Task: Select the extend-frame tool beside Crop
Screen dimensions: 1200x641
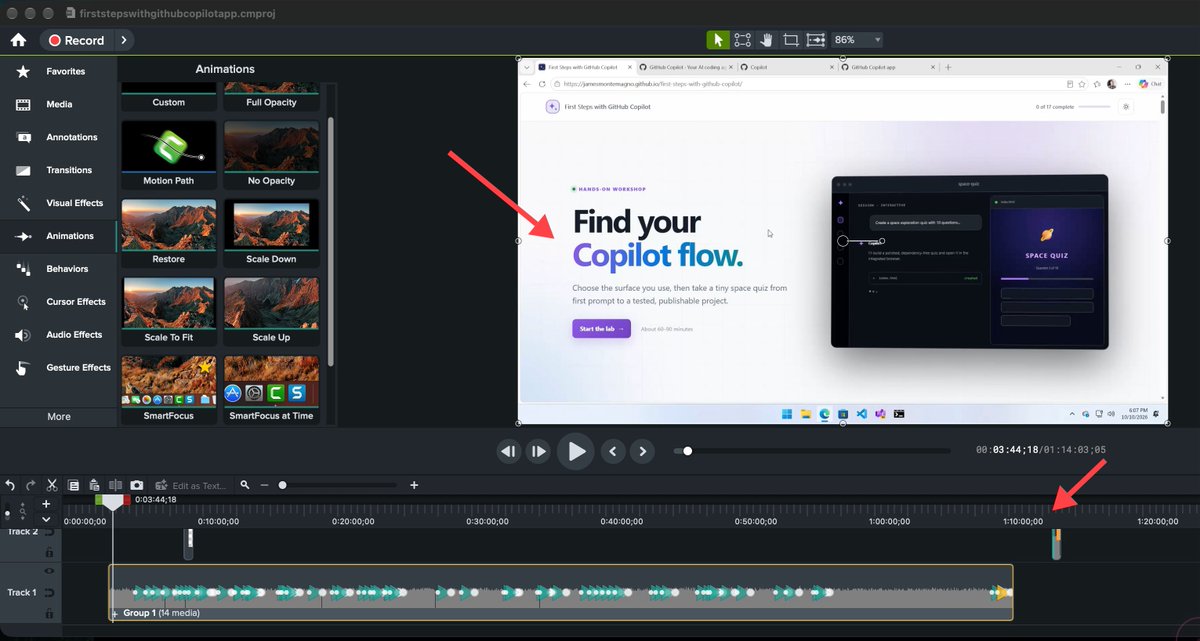Action: click(816, 40)
